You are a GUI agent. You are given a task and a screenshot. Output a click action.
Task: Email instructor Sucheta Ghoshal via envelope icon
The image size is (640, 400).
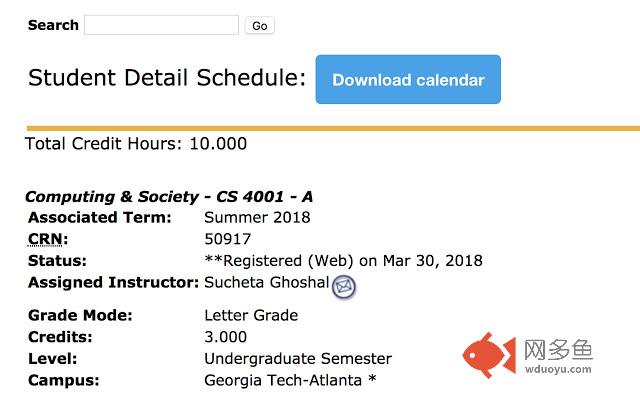[x=344, y=287]
